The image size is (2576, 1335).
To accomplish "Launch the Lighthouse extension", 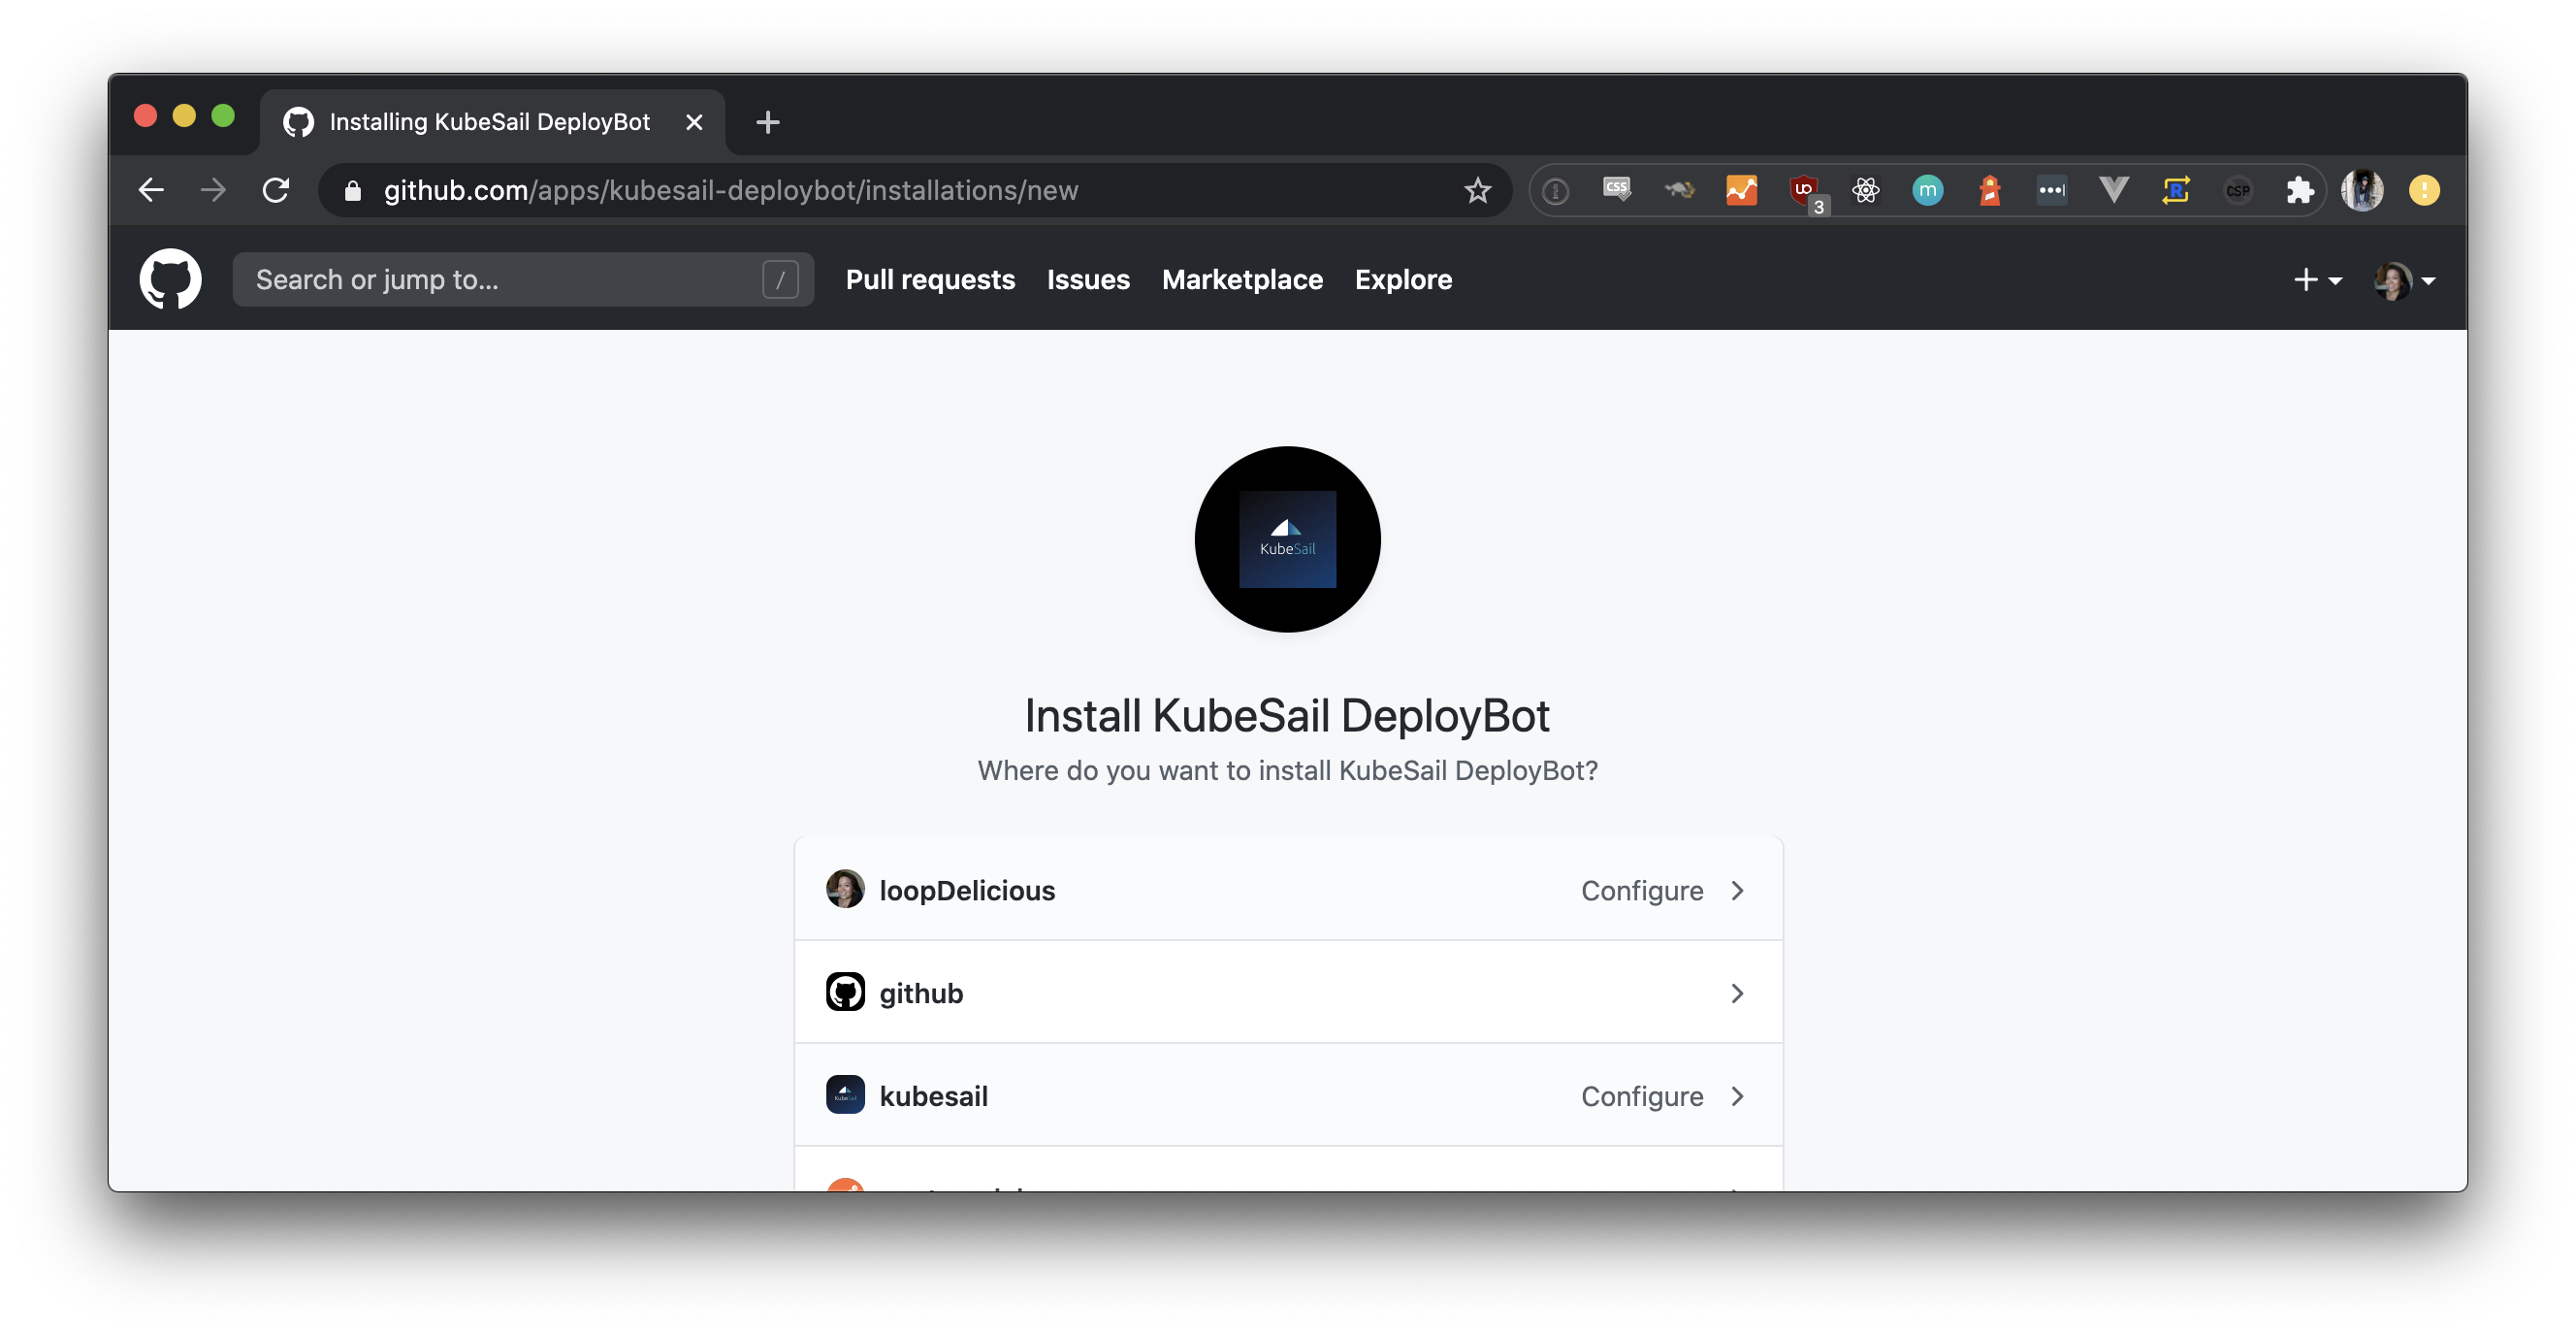I will point(1990,190).
